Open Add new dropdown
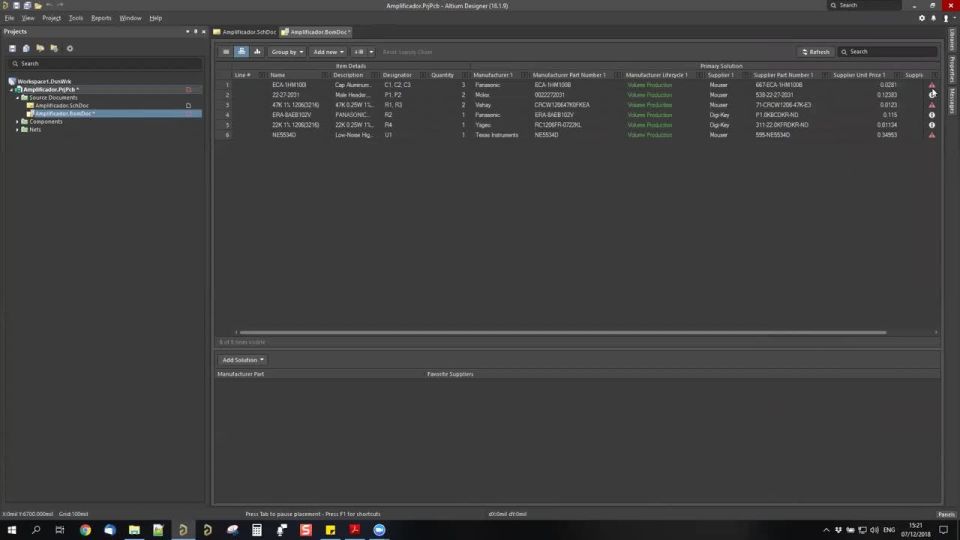The height and width of the screenshot is (540, 960). click(x=328, y=52)
